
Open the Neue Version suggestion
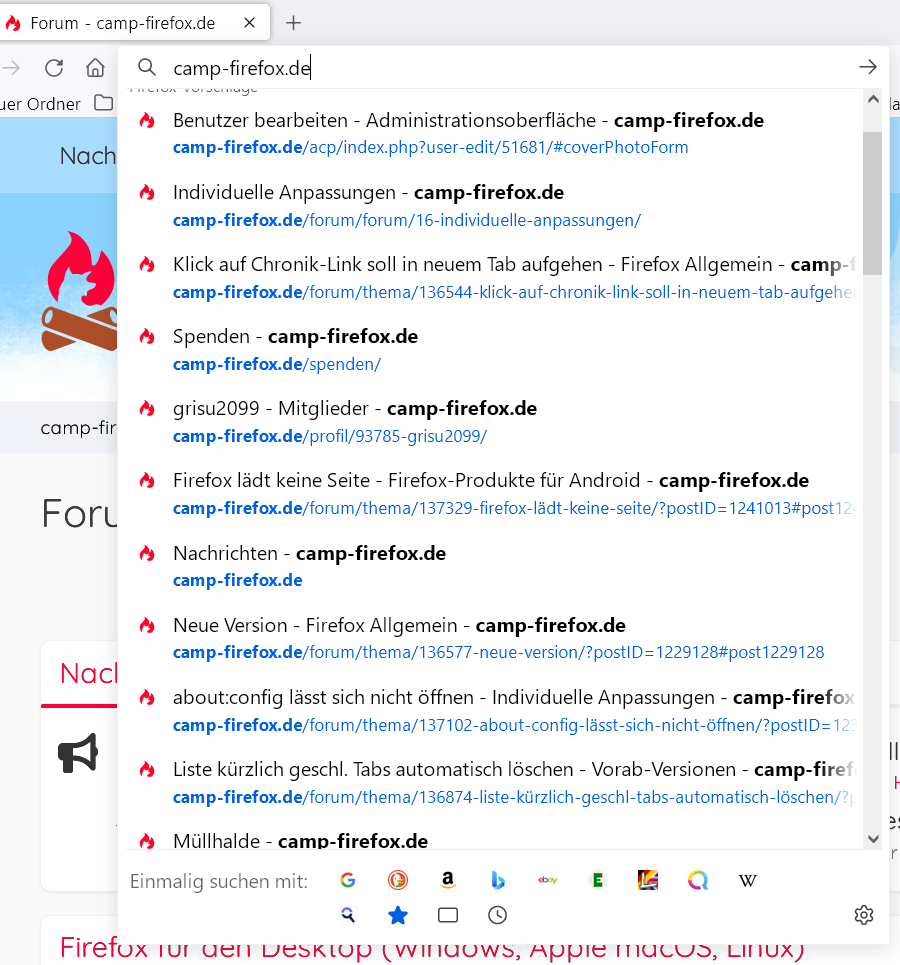[494, 638]
